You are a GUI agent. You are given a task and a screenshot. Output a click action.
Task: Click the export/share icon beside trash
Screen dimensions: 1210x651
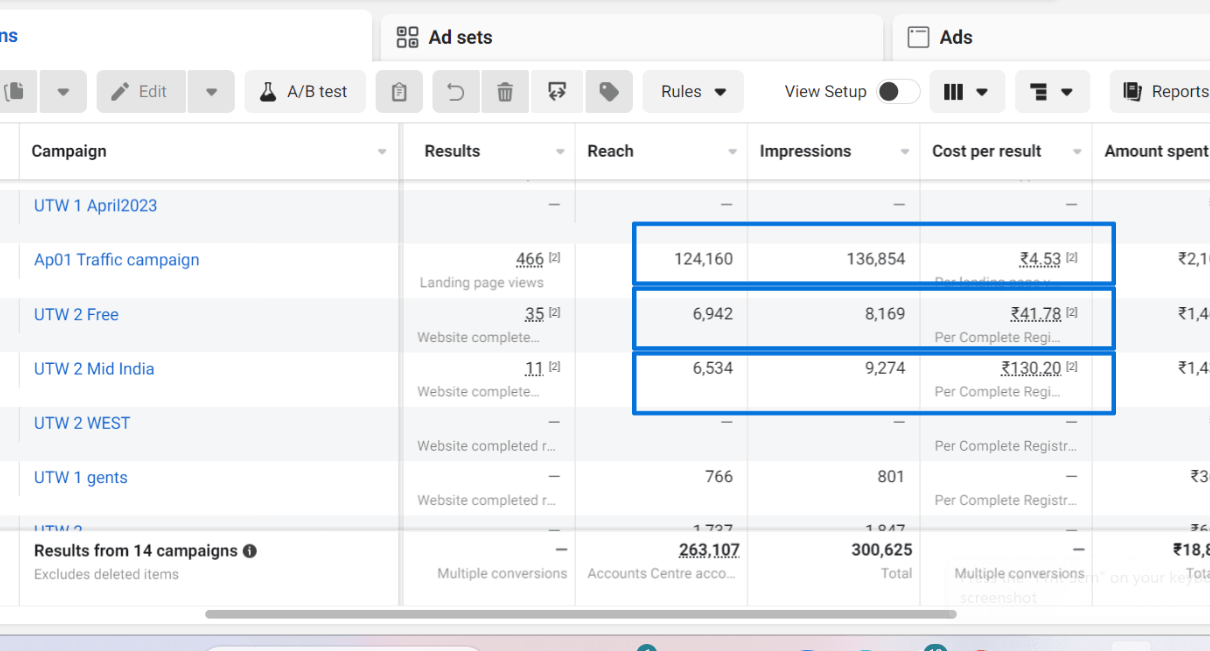point(557,92)
